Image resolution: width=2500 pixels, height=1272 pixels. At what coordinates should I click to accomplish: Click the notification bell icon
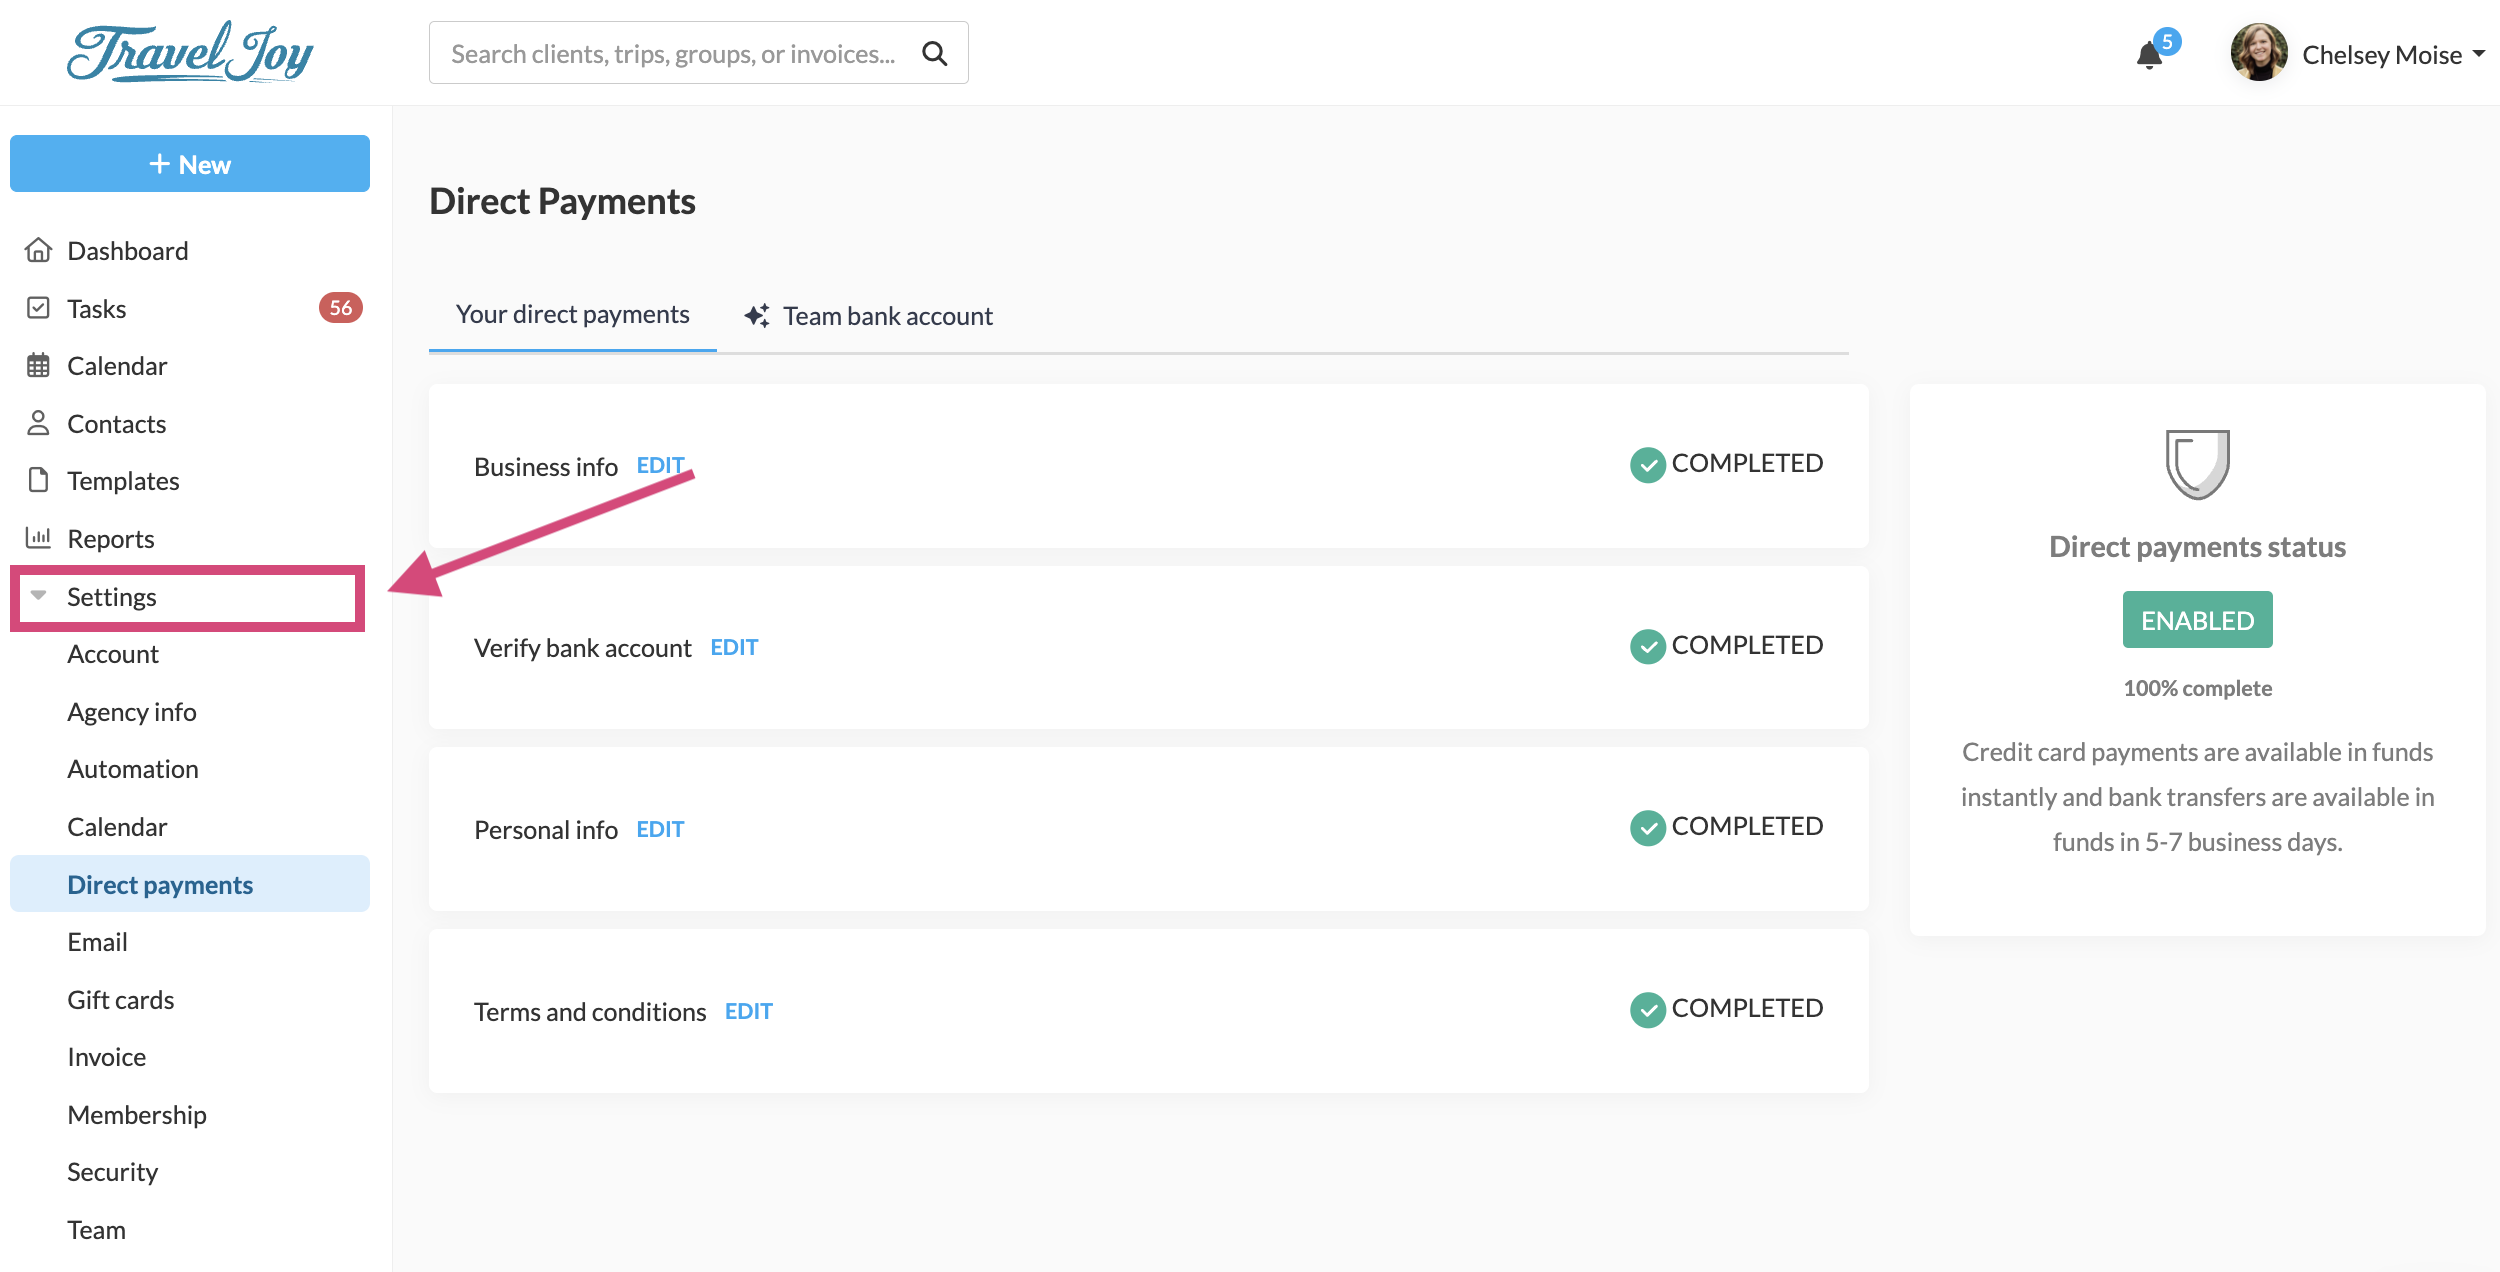[2149, 55]
